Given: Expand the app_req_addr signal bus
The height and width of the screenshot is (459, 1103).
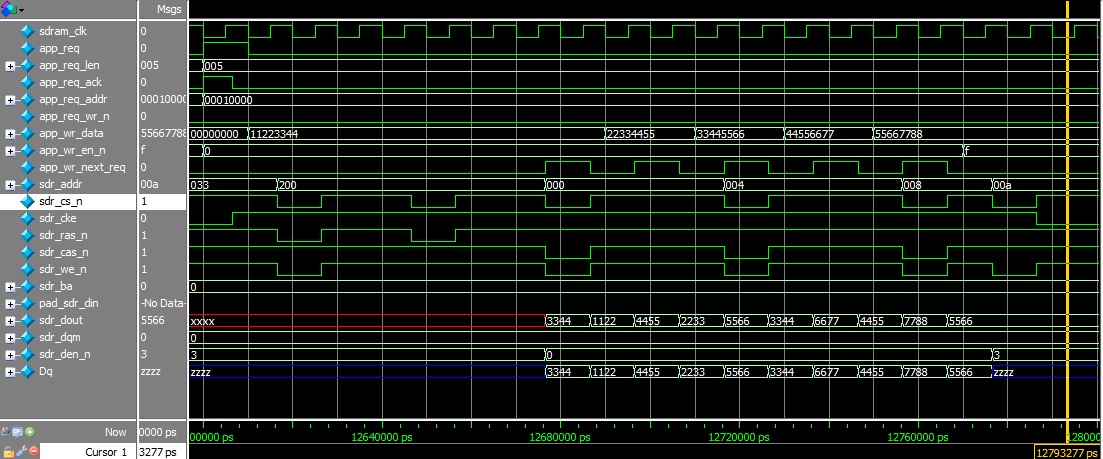Looking at the screenshot, I should pos(10,100).
